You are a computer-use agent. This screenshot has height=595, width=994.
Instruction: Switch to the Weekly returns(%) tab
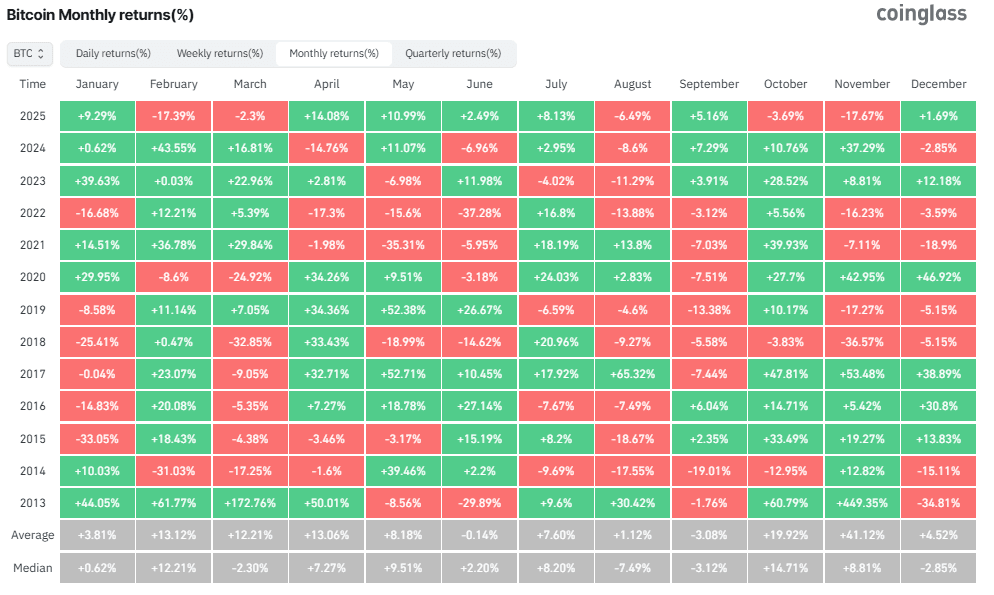[x=219, y=54]
